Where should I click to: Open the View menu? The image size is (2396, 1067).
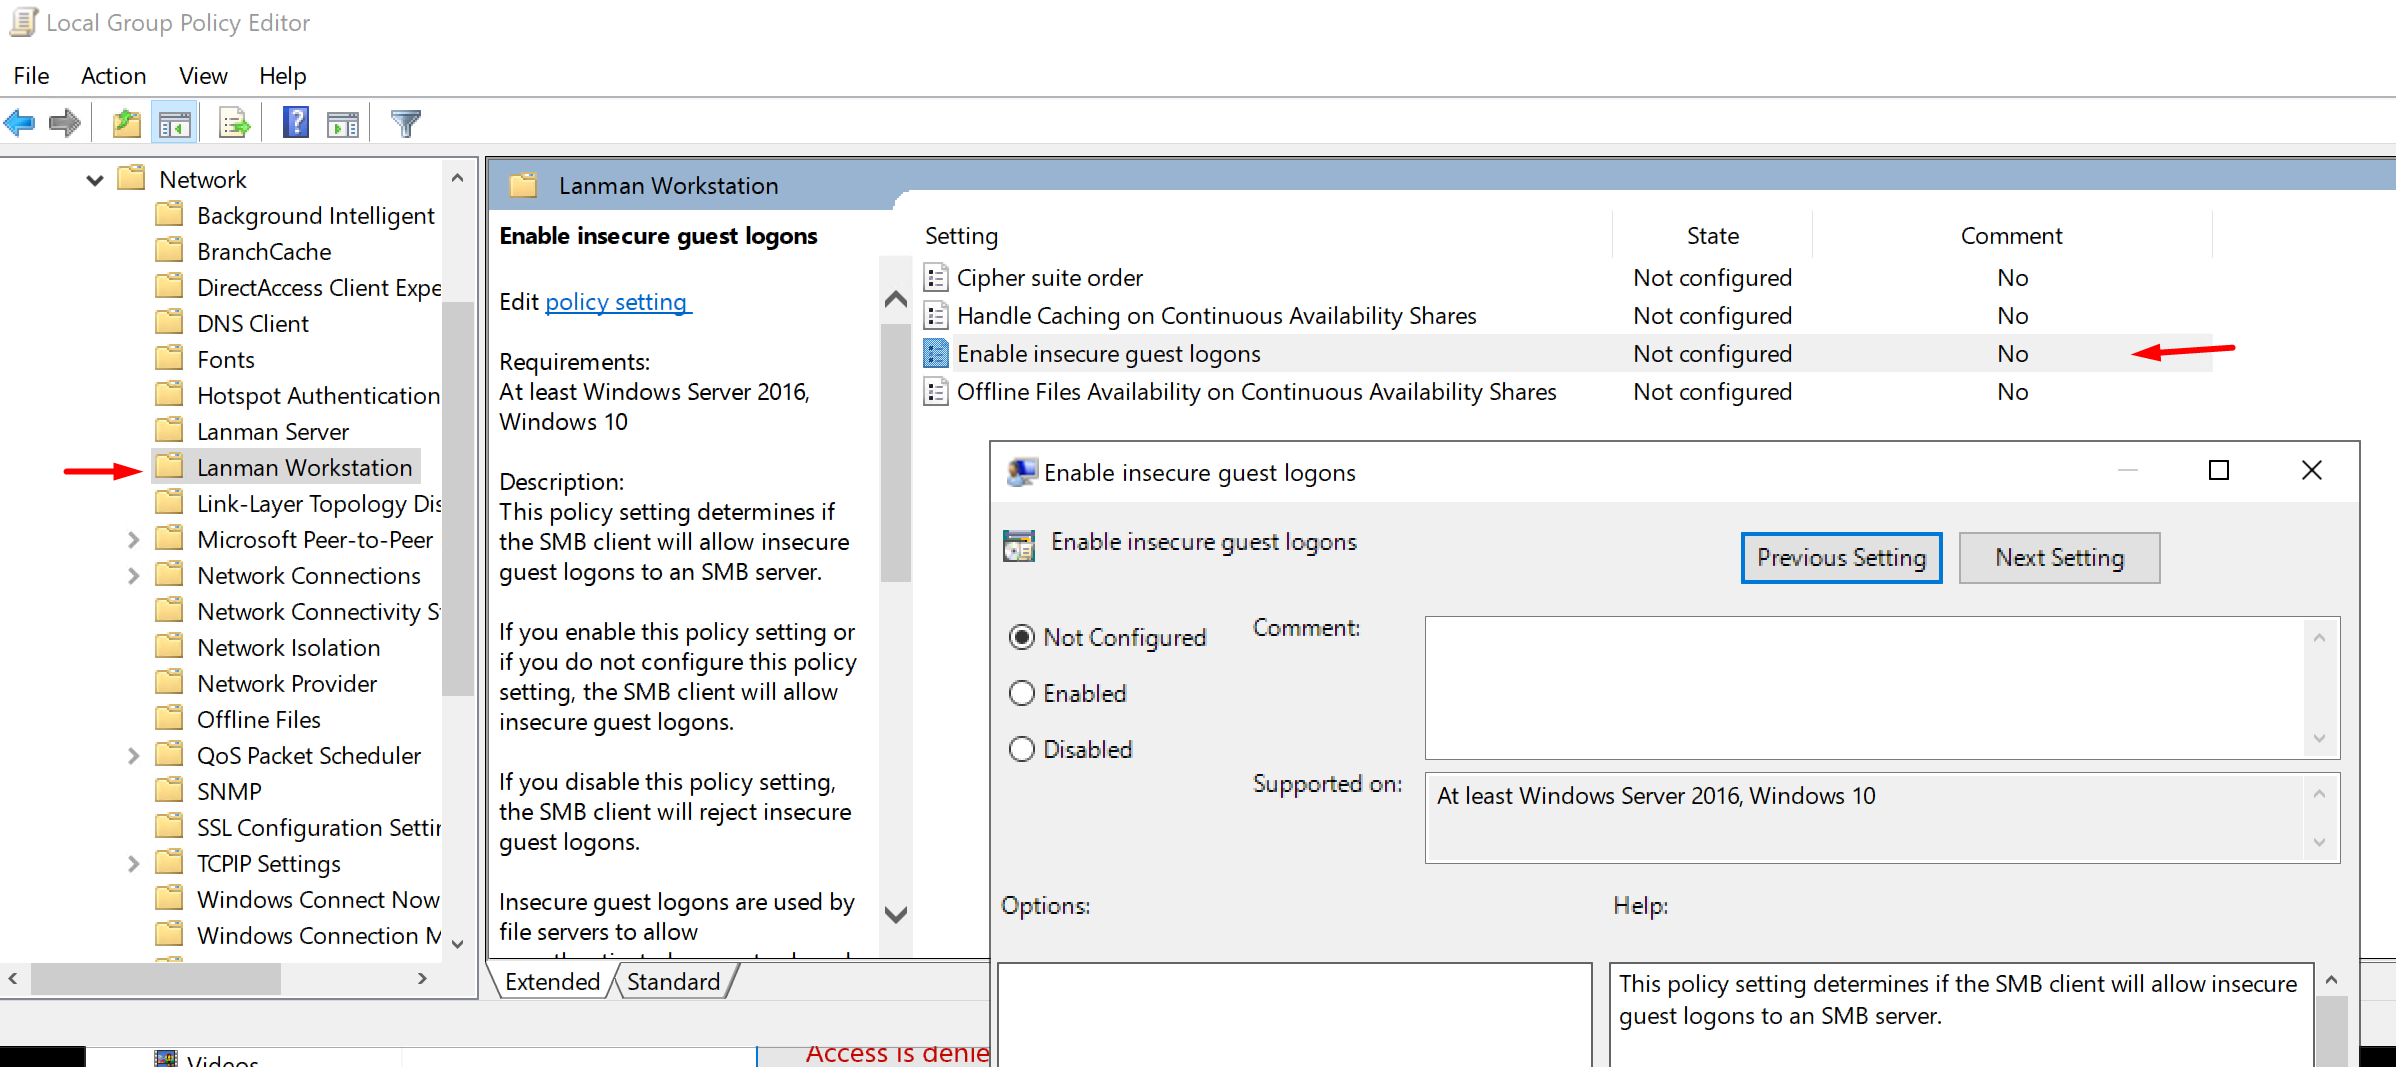point(203,76)
